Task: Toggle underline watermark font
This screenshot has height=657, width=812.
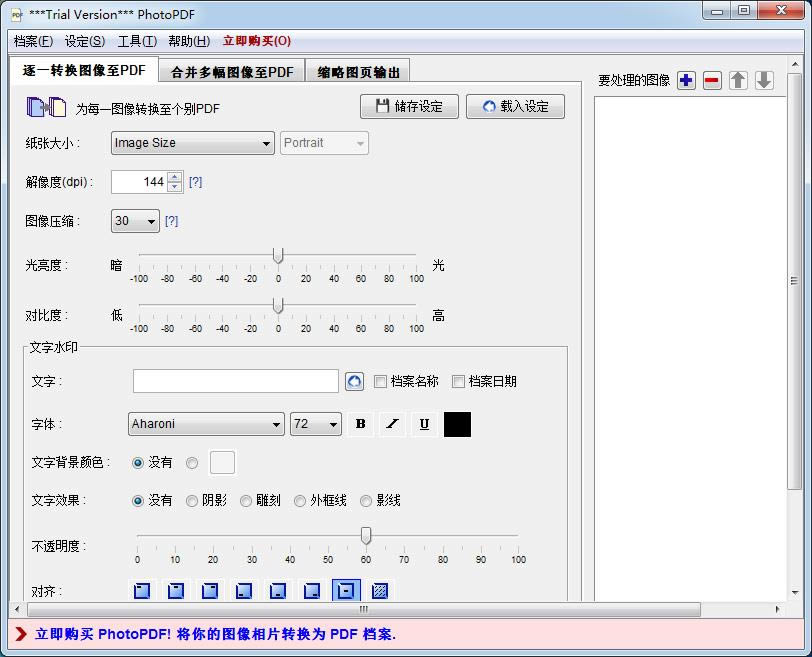Action: [424, 424]
